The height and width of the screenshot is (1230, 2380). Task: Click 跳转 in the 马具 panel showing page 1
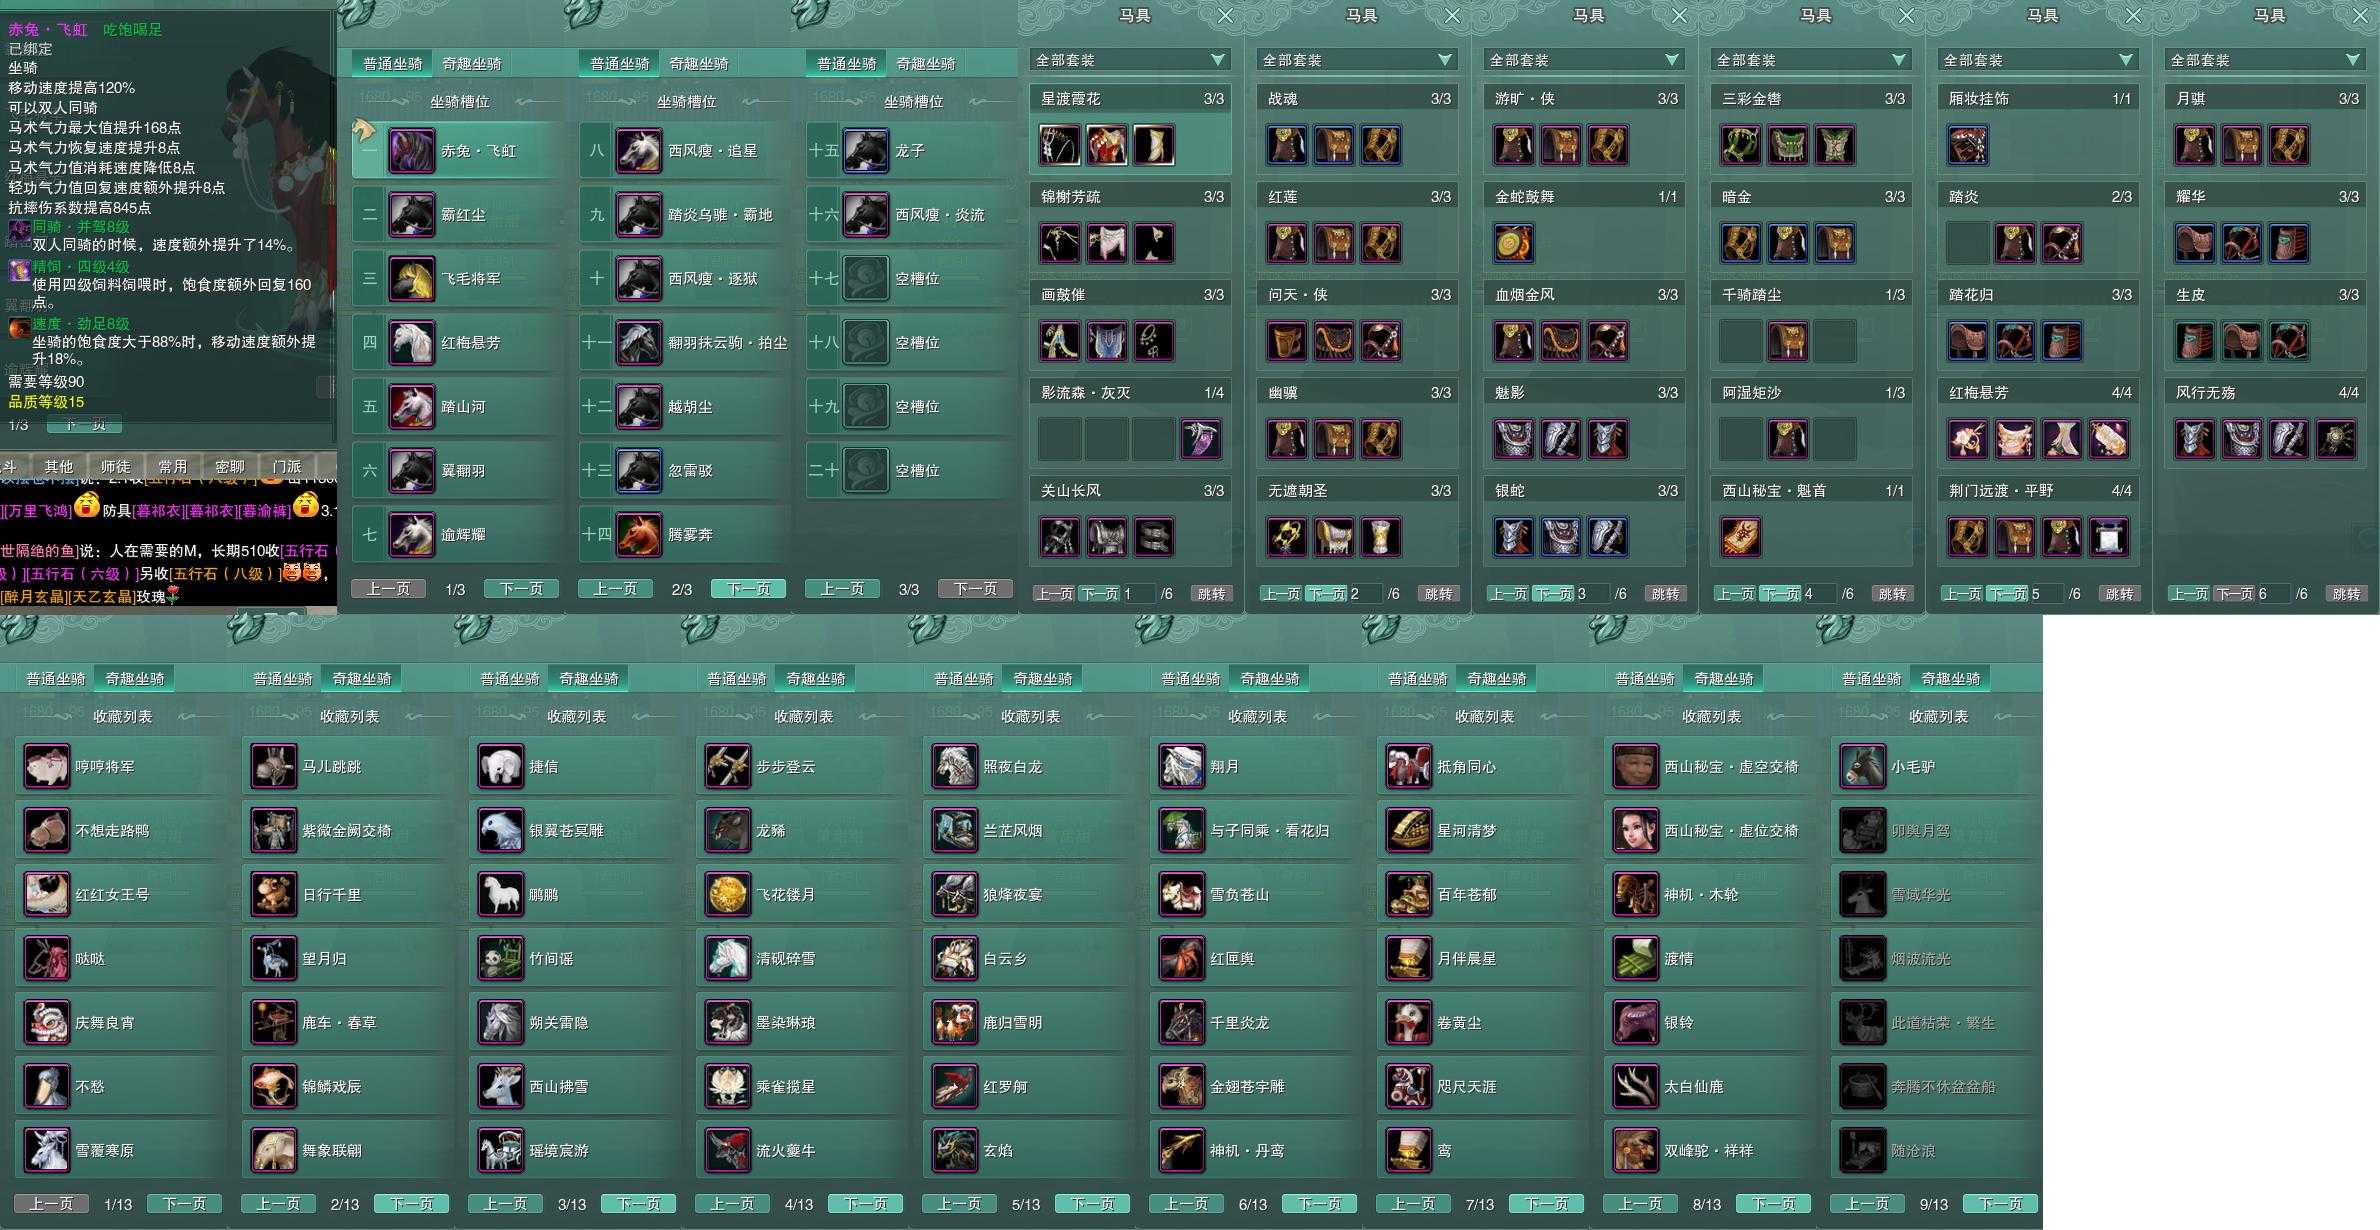click(1211, 594)
